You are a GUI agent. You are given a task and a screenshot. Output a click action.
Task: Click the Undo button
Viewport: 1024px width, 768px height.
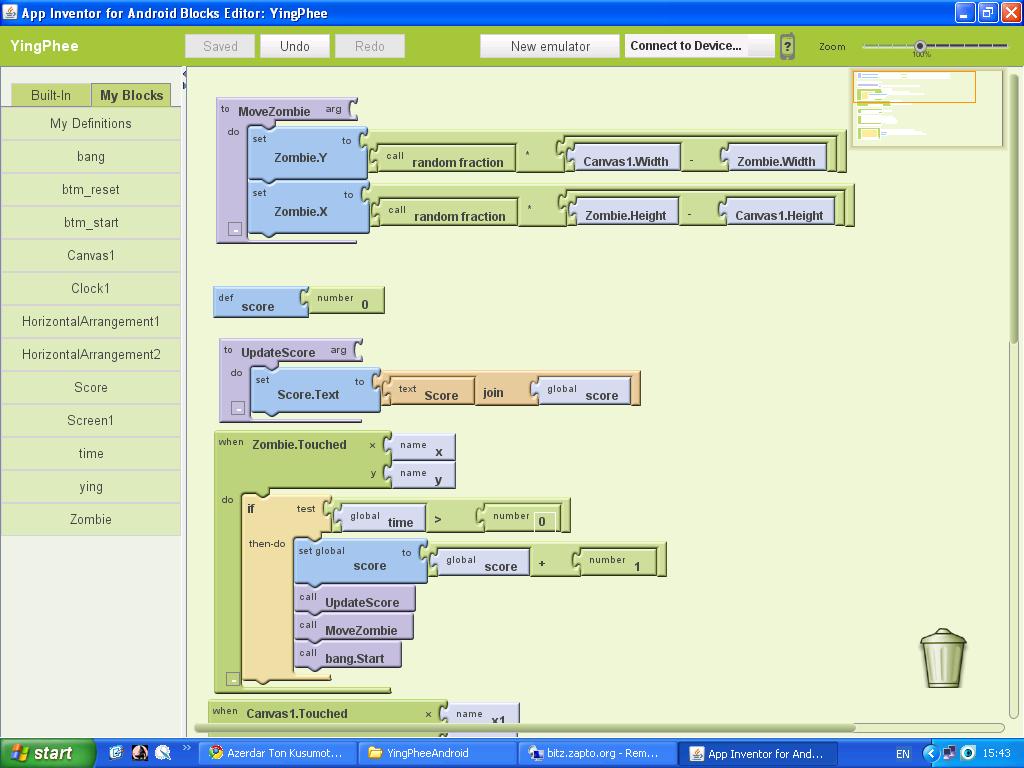(x=295, y=46)
